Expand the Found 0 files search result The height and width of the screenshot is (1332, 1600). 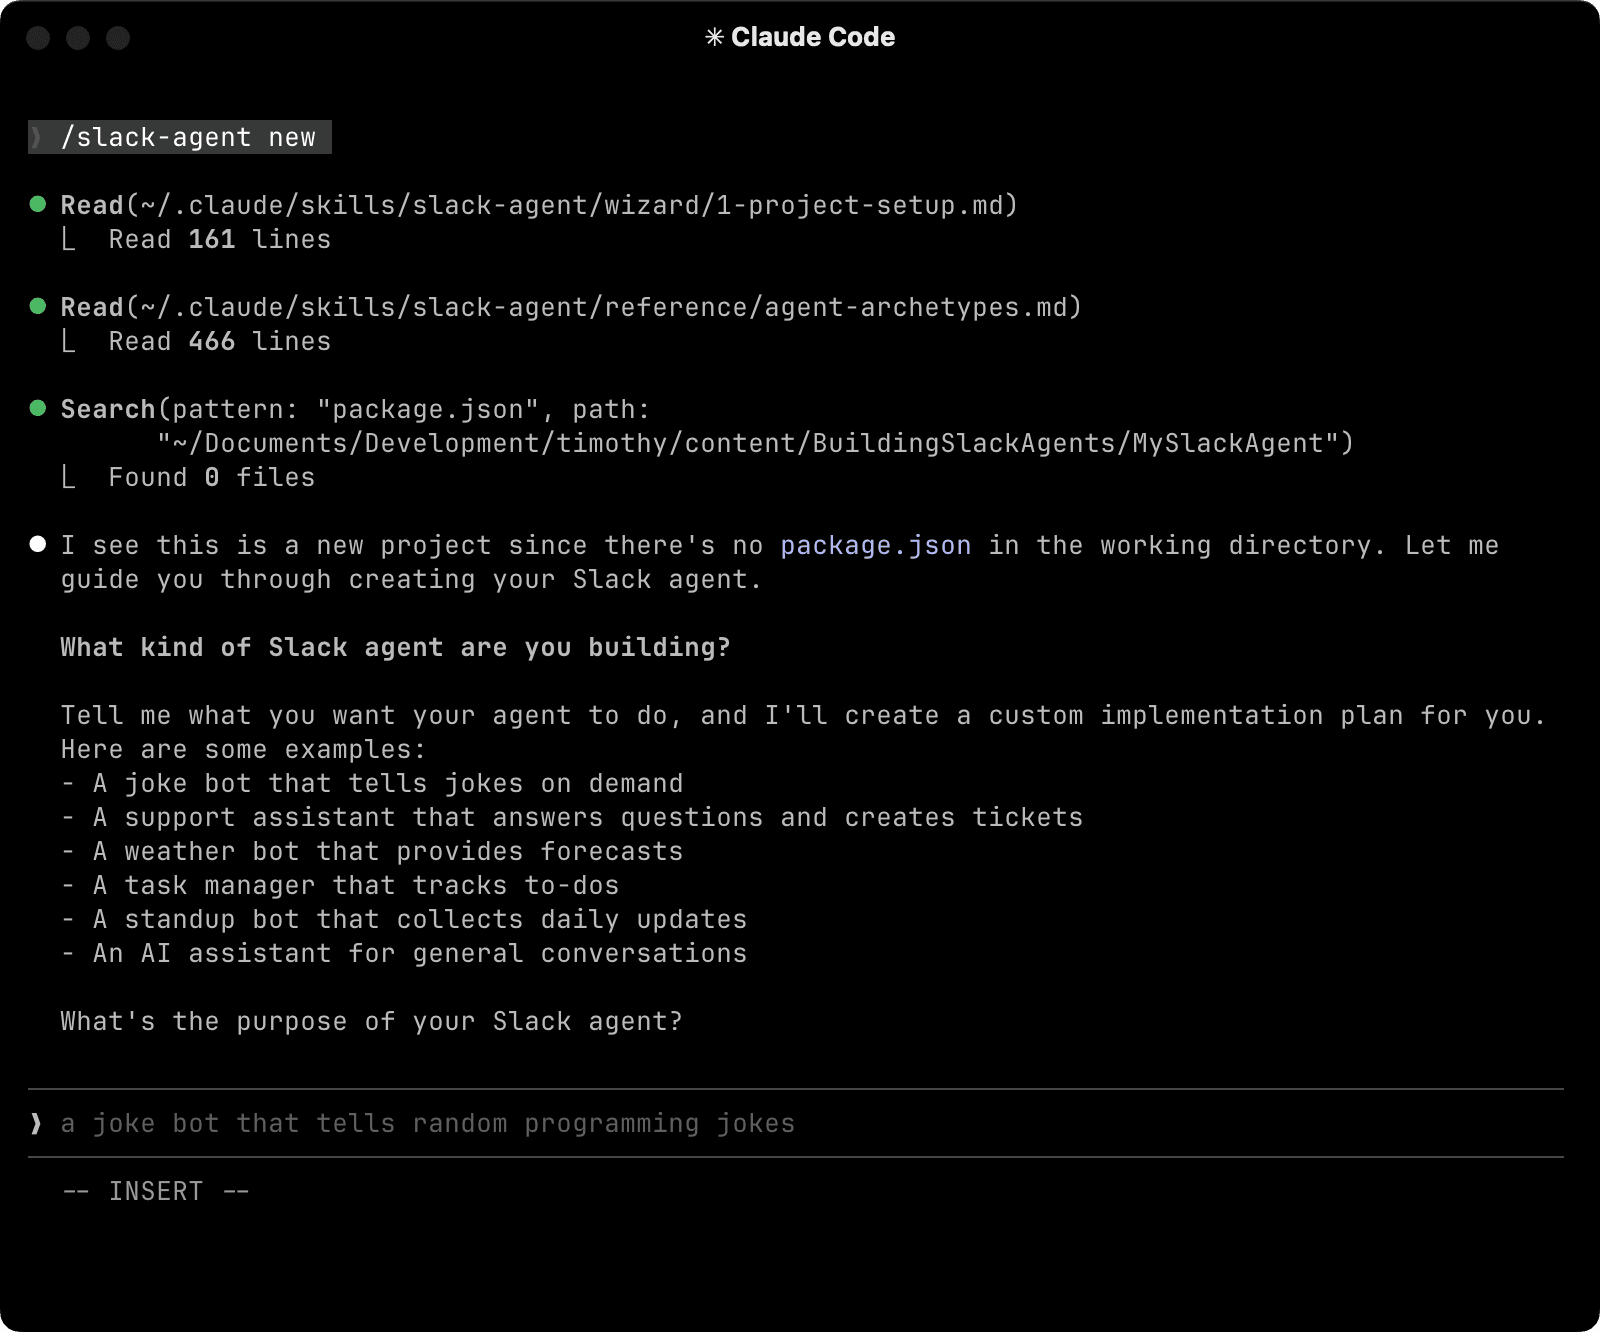pyautogui.click(x=210, y=477)
